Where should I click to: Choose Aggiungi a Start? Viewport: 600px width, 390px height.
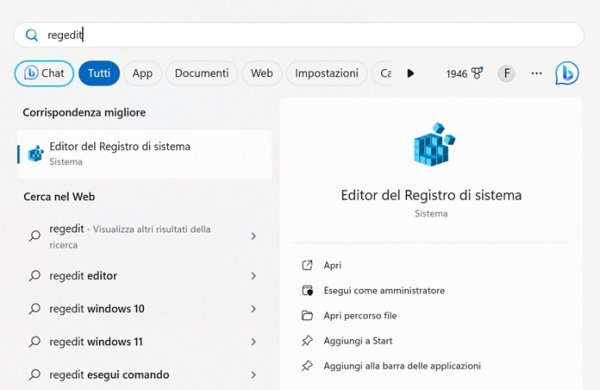(358, 341)
